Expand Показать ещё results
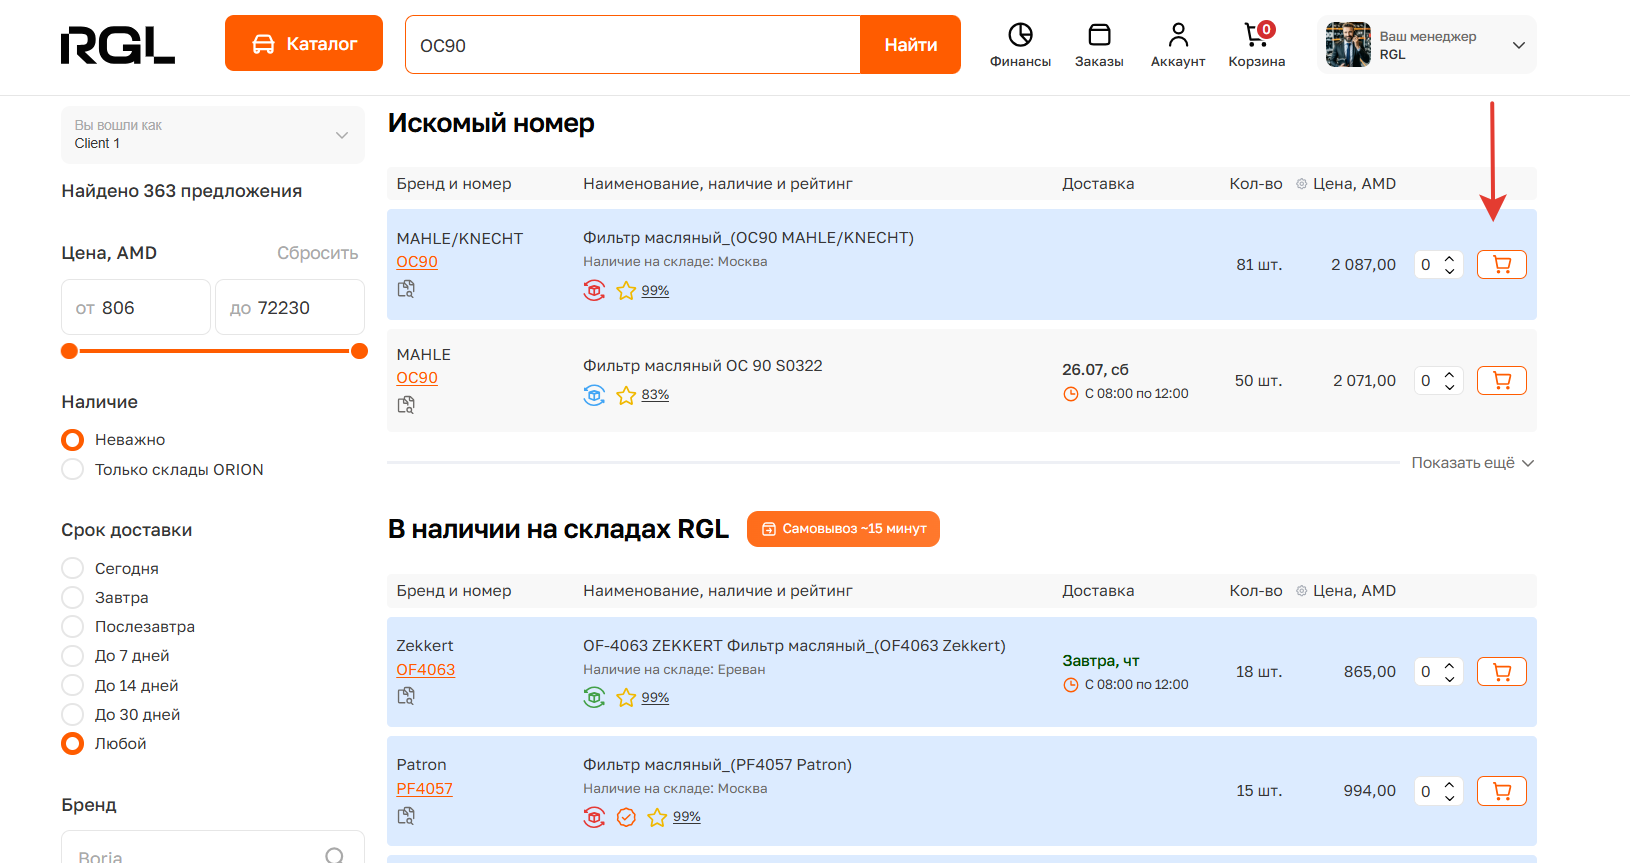The image size is (1630, 863). click(1472, 463)
